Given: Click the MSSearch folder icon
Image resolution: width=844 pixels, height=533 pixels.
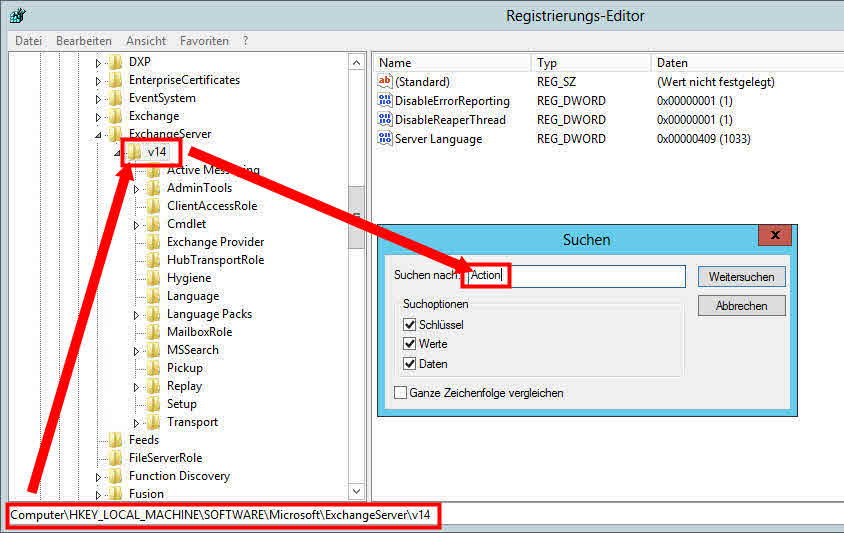Looking at the screenshot, I should (153, 350).
